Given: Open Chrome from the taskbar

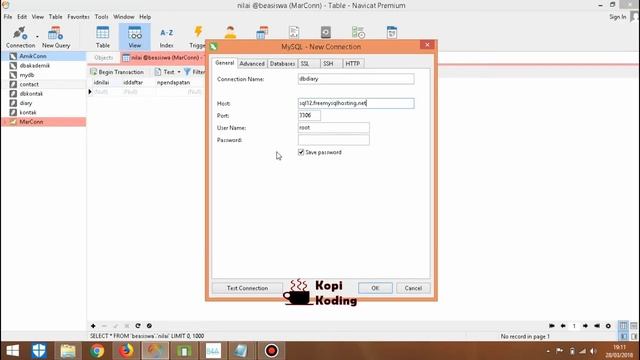Looking at the screenshot, I should (x=97, y=351).
